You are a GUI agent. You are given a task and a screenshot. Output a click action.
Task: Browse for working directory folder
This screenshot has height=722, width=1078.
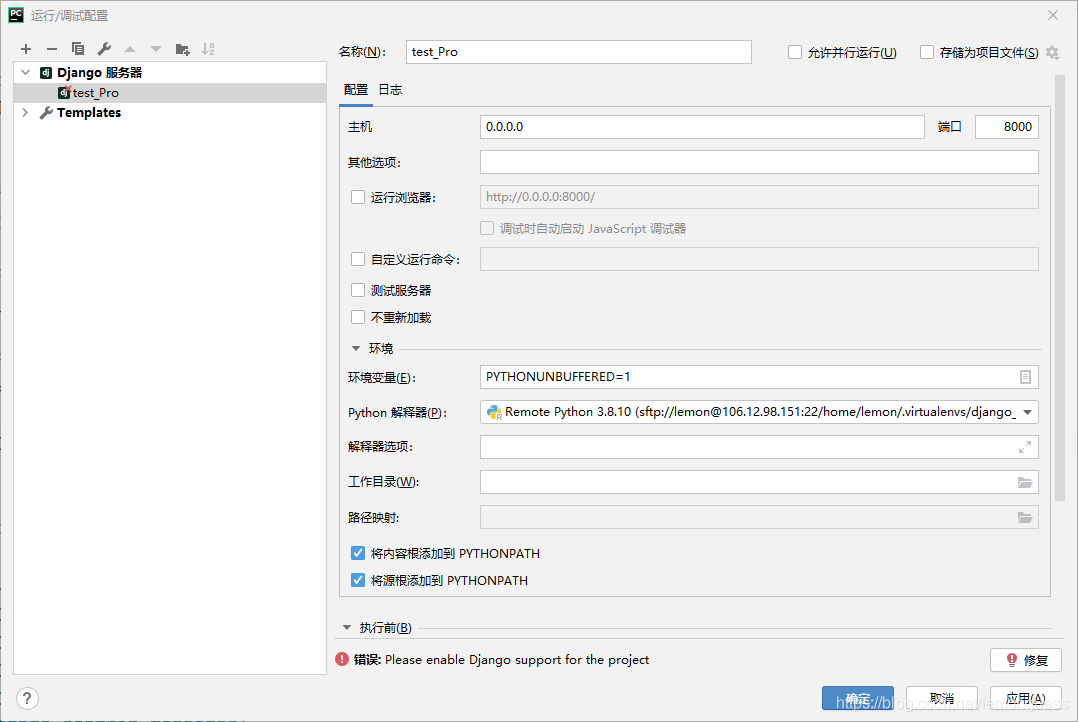pos(1025,482)
